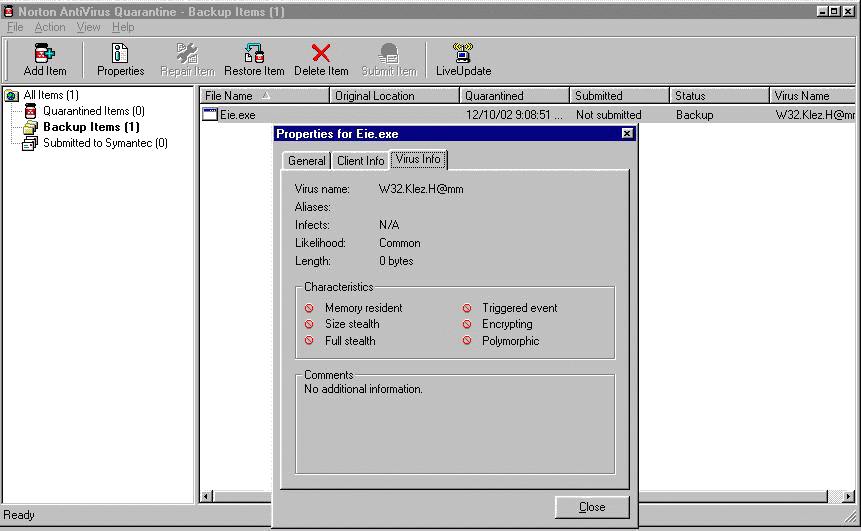This screenshot has height=531, width=861.
Task: Select the Eie.exe file icon in list
Action: coord(210,115)
